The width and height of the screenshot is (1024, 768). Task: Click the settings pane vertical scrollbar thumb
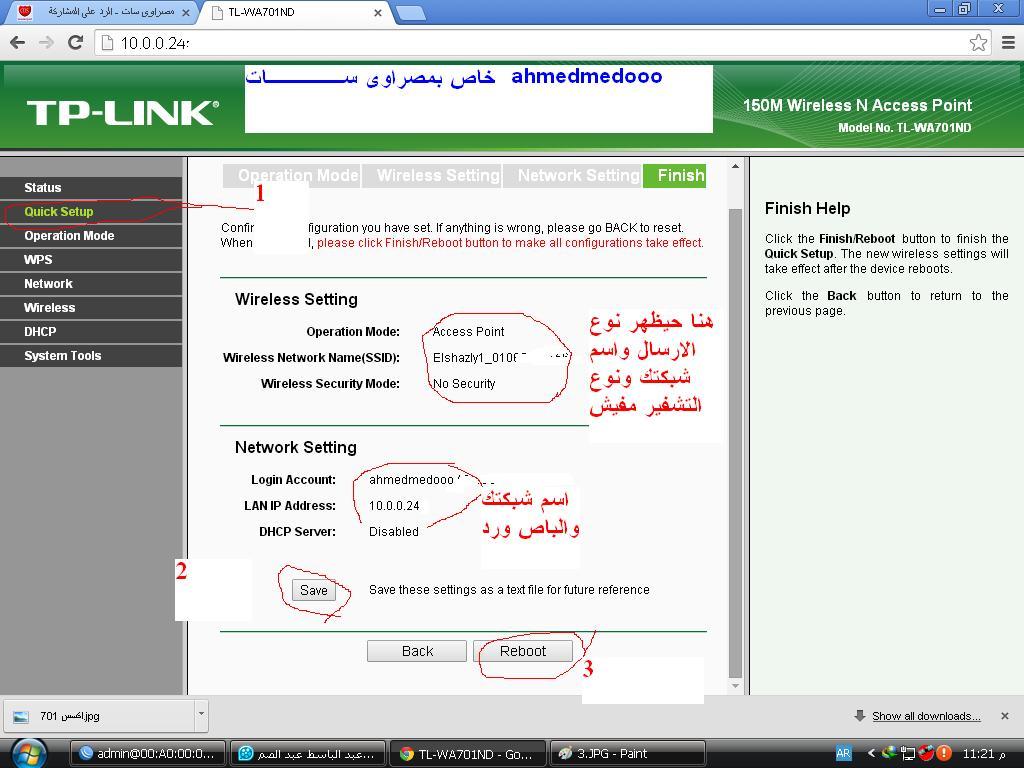tap(735, 443)
